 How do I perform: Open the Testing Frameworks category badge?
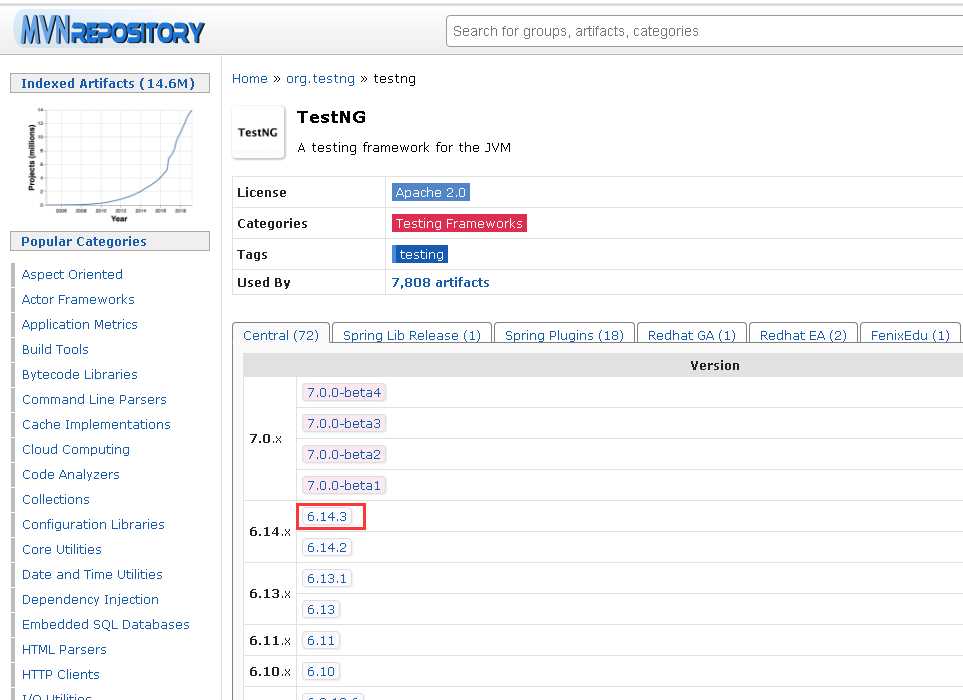tap(459, 224)
